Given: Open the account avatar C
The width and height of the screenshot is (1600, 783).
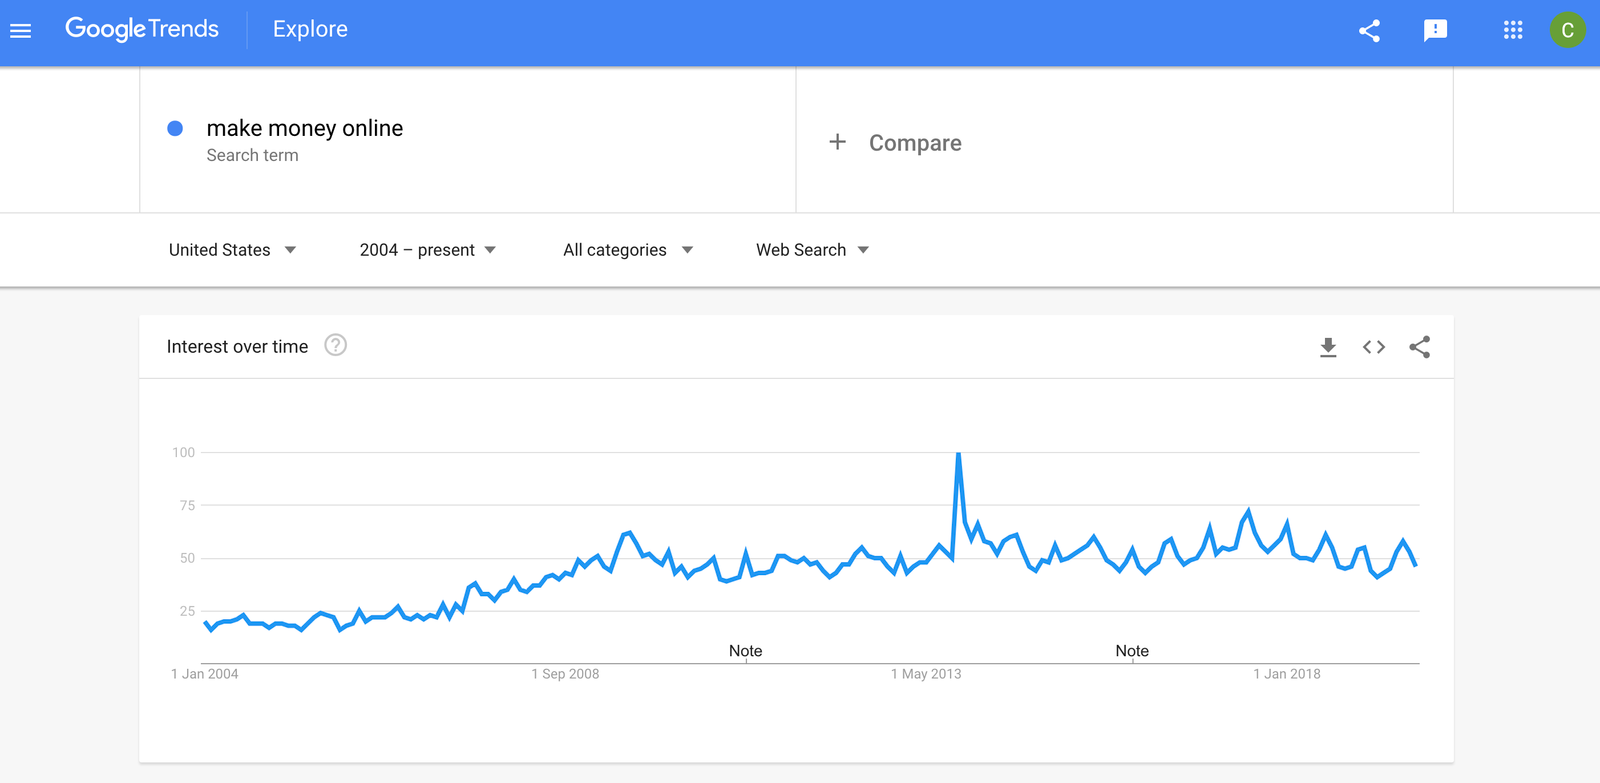Looking at the screenshot, I should 1567,30.
